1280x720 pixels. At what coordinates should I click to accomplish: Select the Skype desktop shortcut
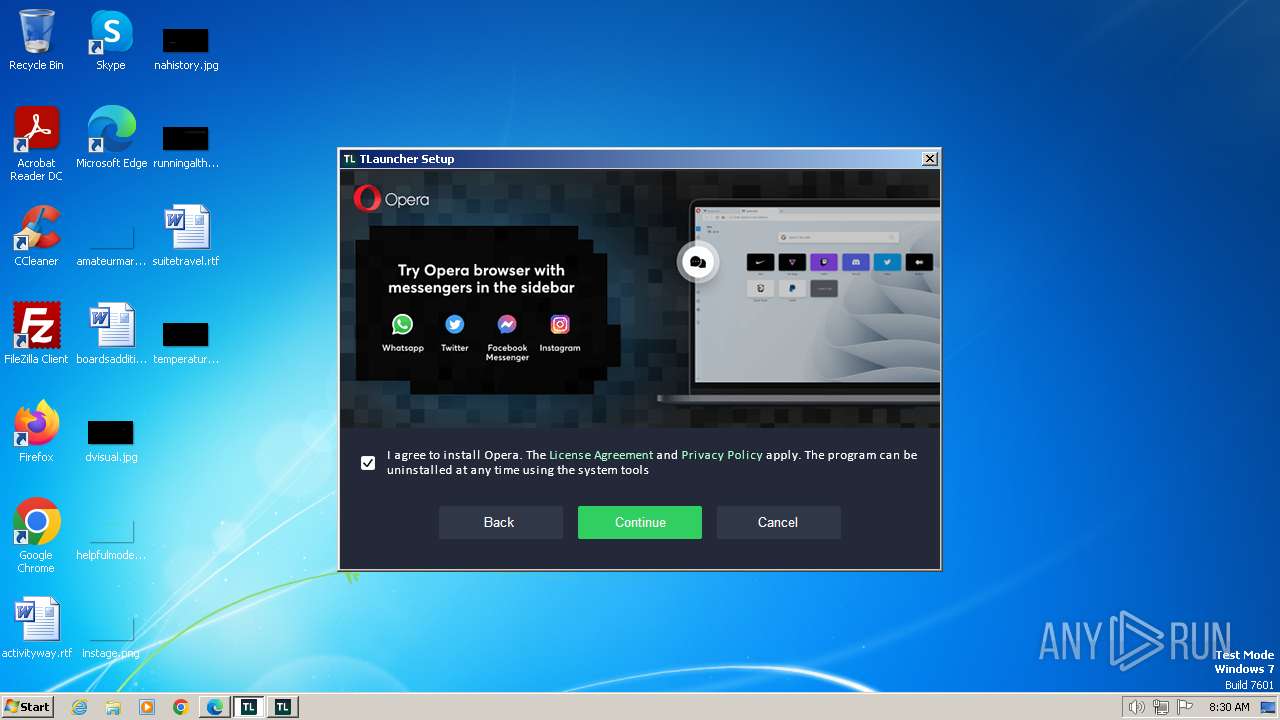pyautogui.click(x=111, y=40)
